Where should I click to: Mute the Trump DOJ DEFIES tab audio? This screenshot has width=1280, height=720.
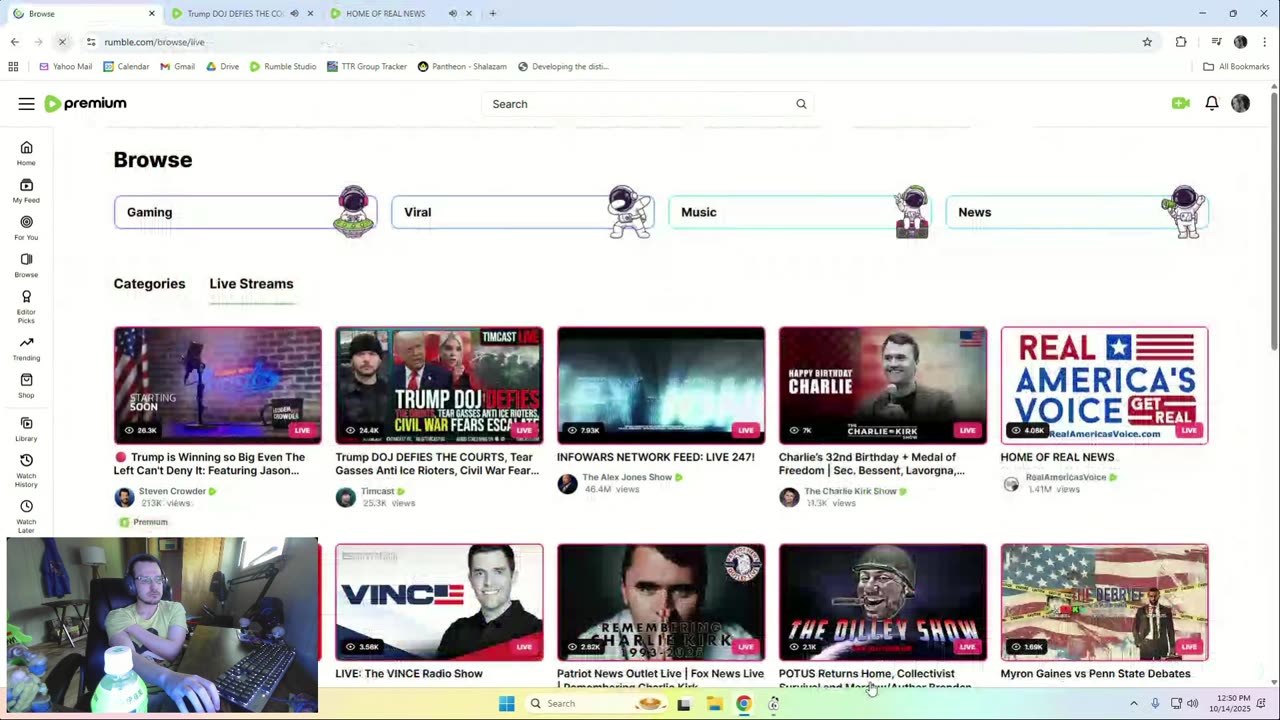tap(294, 14)
